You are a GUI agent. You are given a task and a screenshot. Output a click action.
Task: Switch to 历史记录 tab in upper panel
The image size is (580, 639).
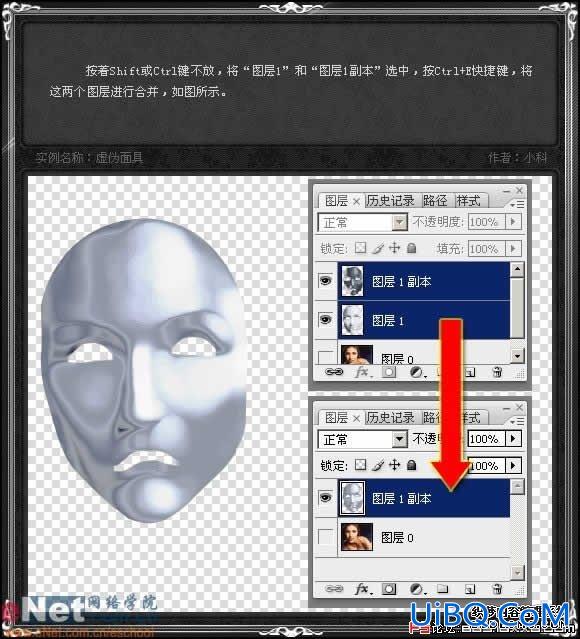[x=390, y=201]
